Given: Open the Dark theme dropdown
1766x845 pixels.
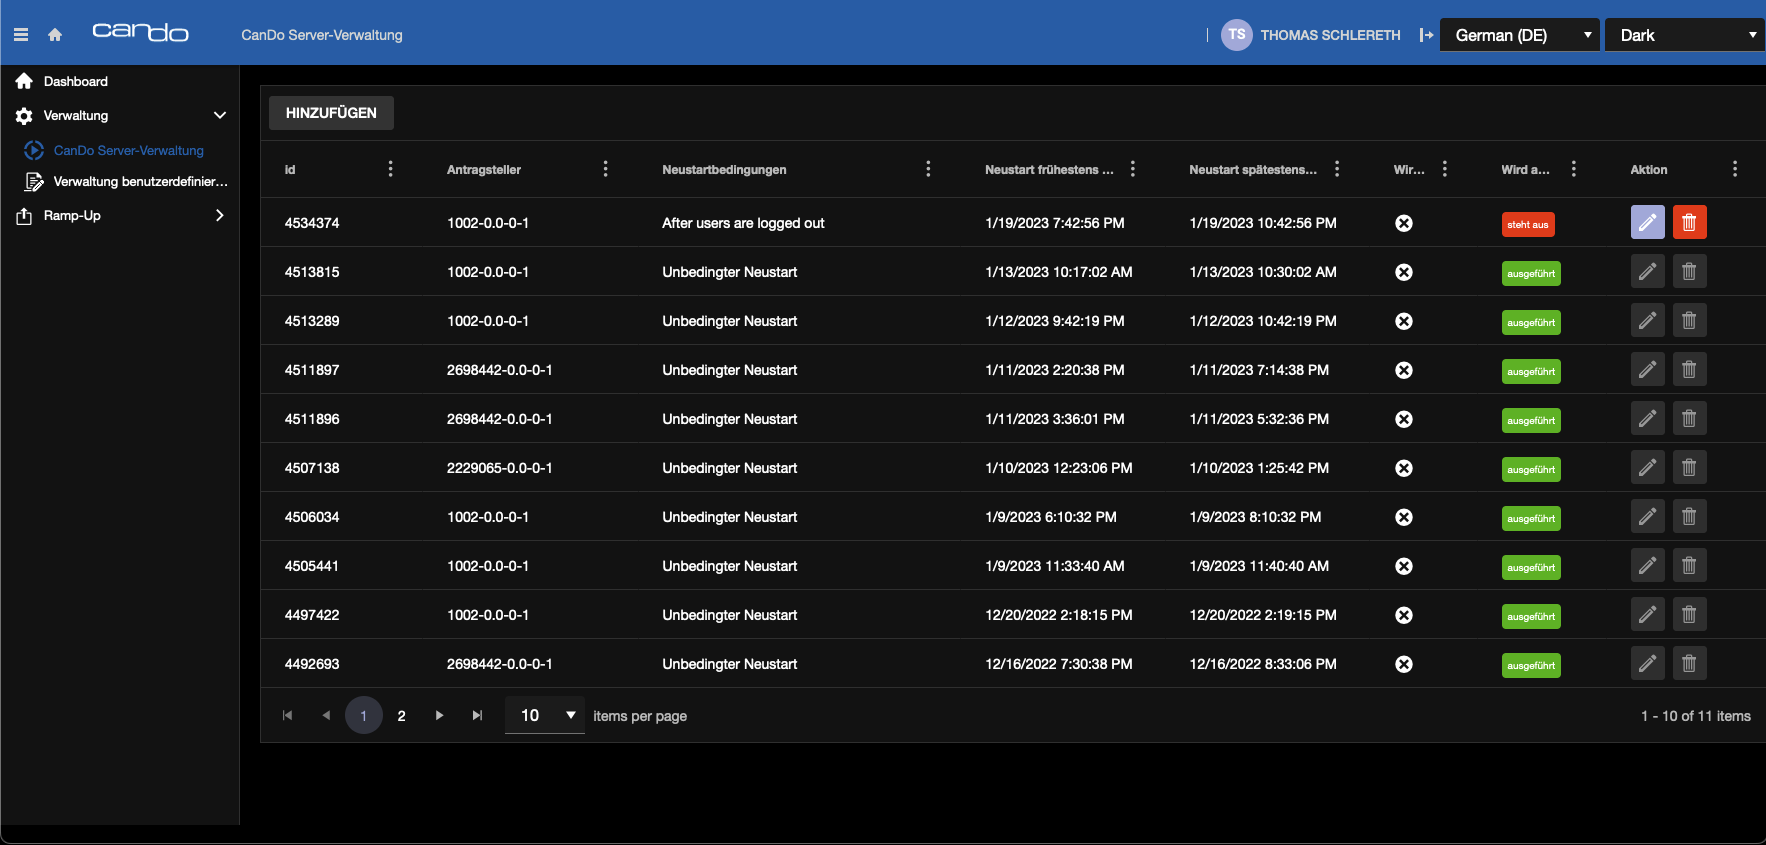Looking at the screenshot, I should click(1684, 35).
